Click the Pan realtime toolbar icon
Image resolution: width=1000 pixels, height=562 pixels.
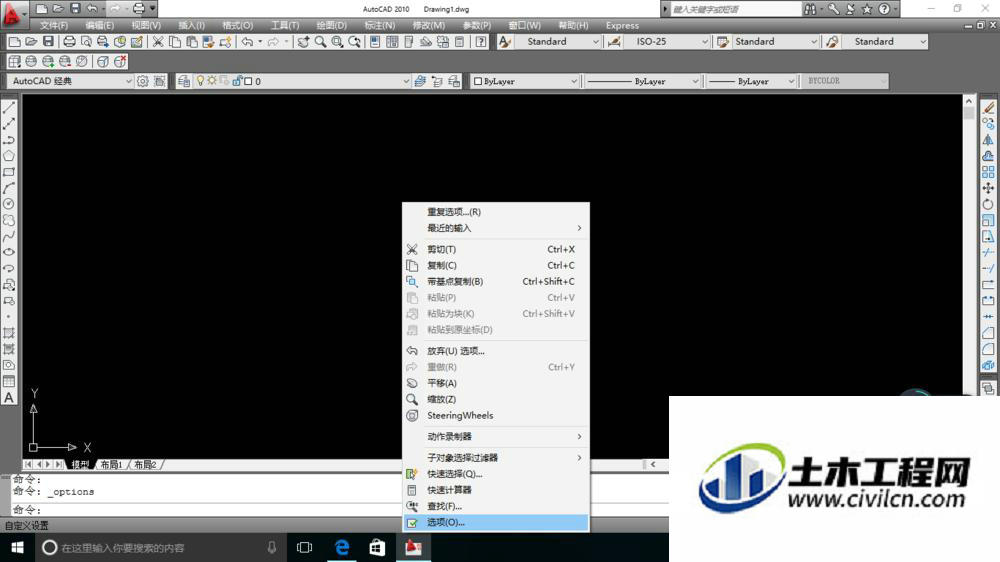[304, 42]
